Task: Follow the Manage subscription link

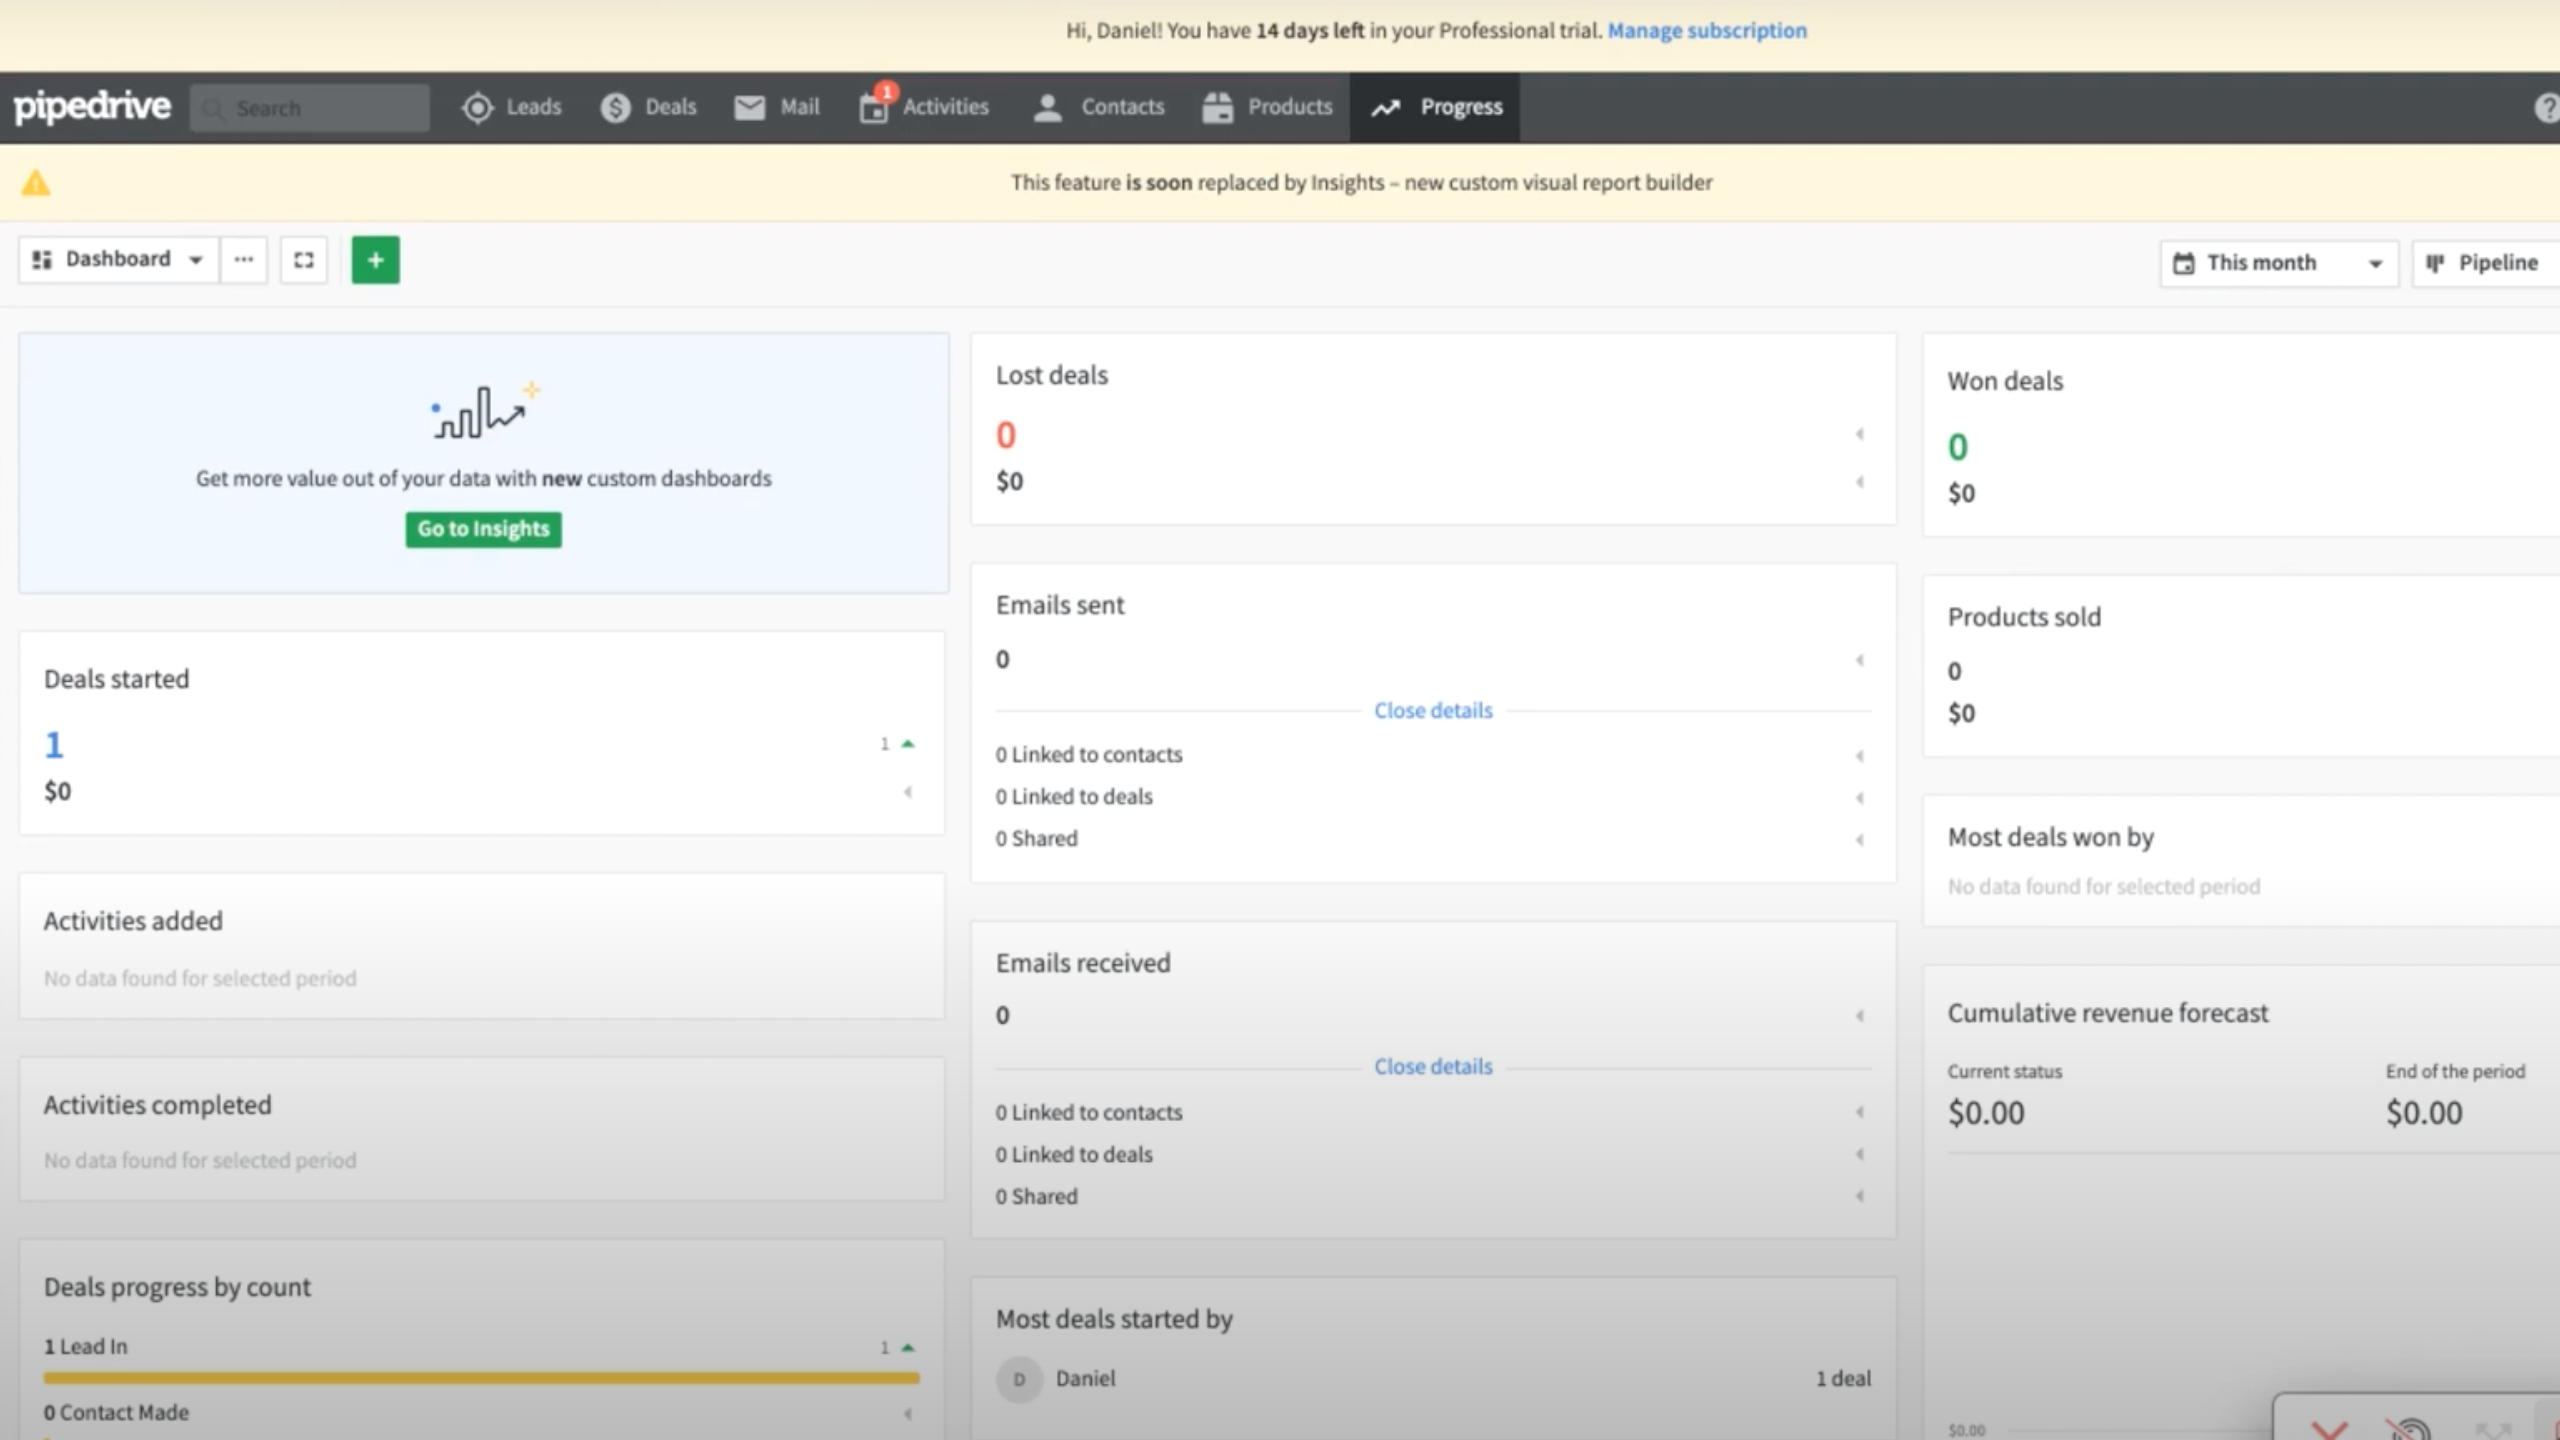Action: [x=1707, y=31]
